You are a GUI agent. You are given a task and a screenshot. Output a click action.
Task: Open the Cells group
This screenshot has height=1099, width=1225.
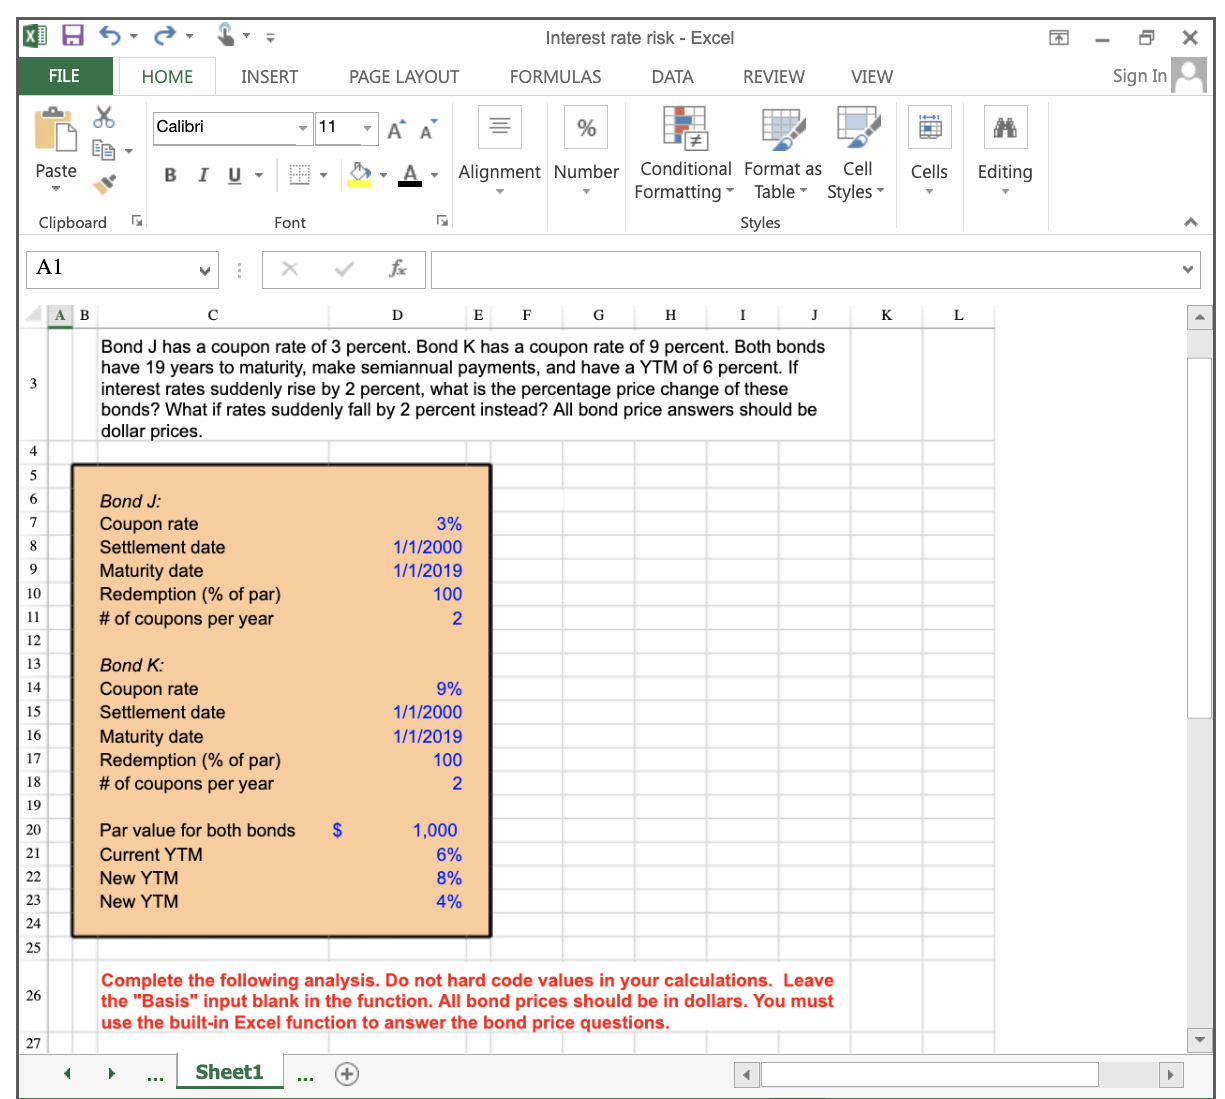tap(929, 150)
